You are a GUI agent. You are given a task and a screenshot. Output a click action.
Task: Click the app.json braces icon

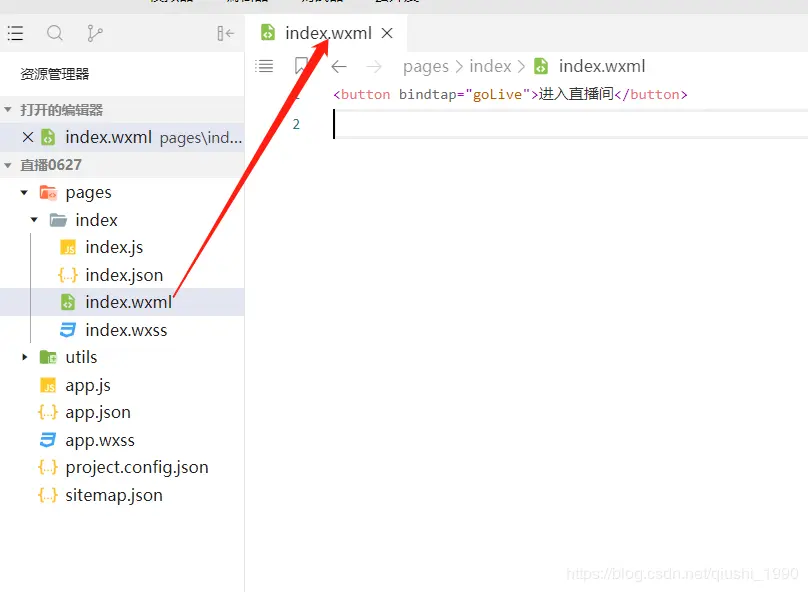click(x=48, y=412)
